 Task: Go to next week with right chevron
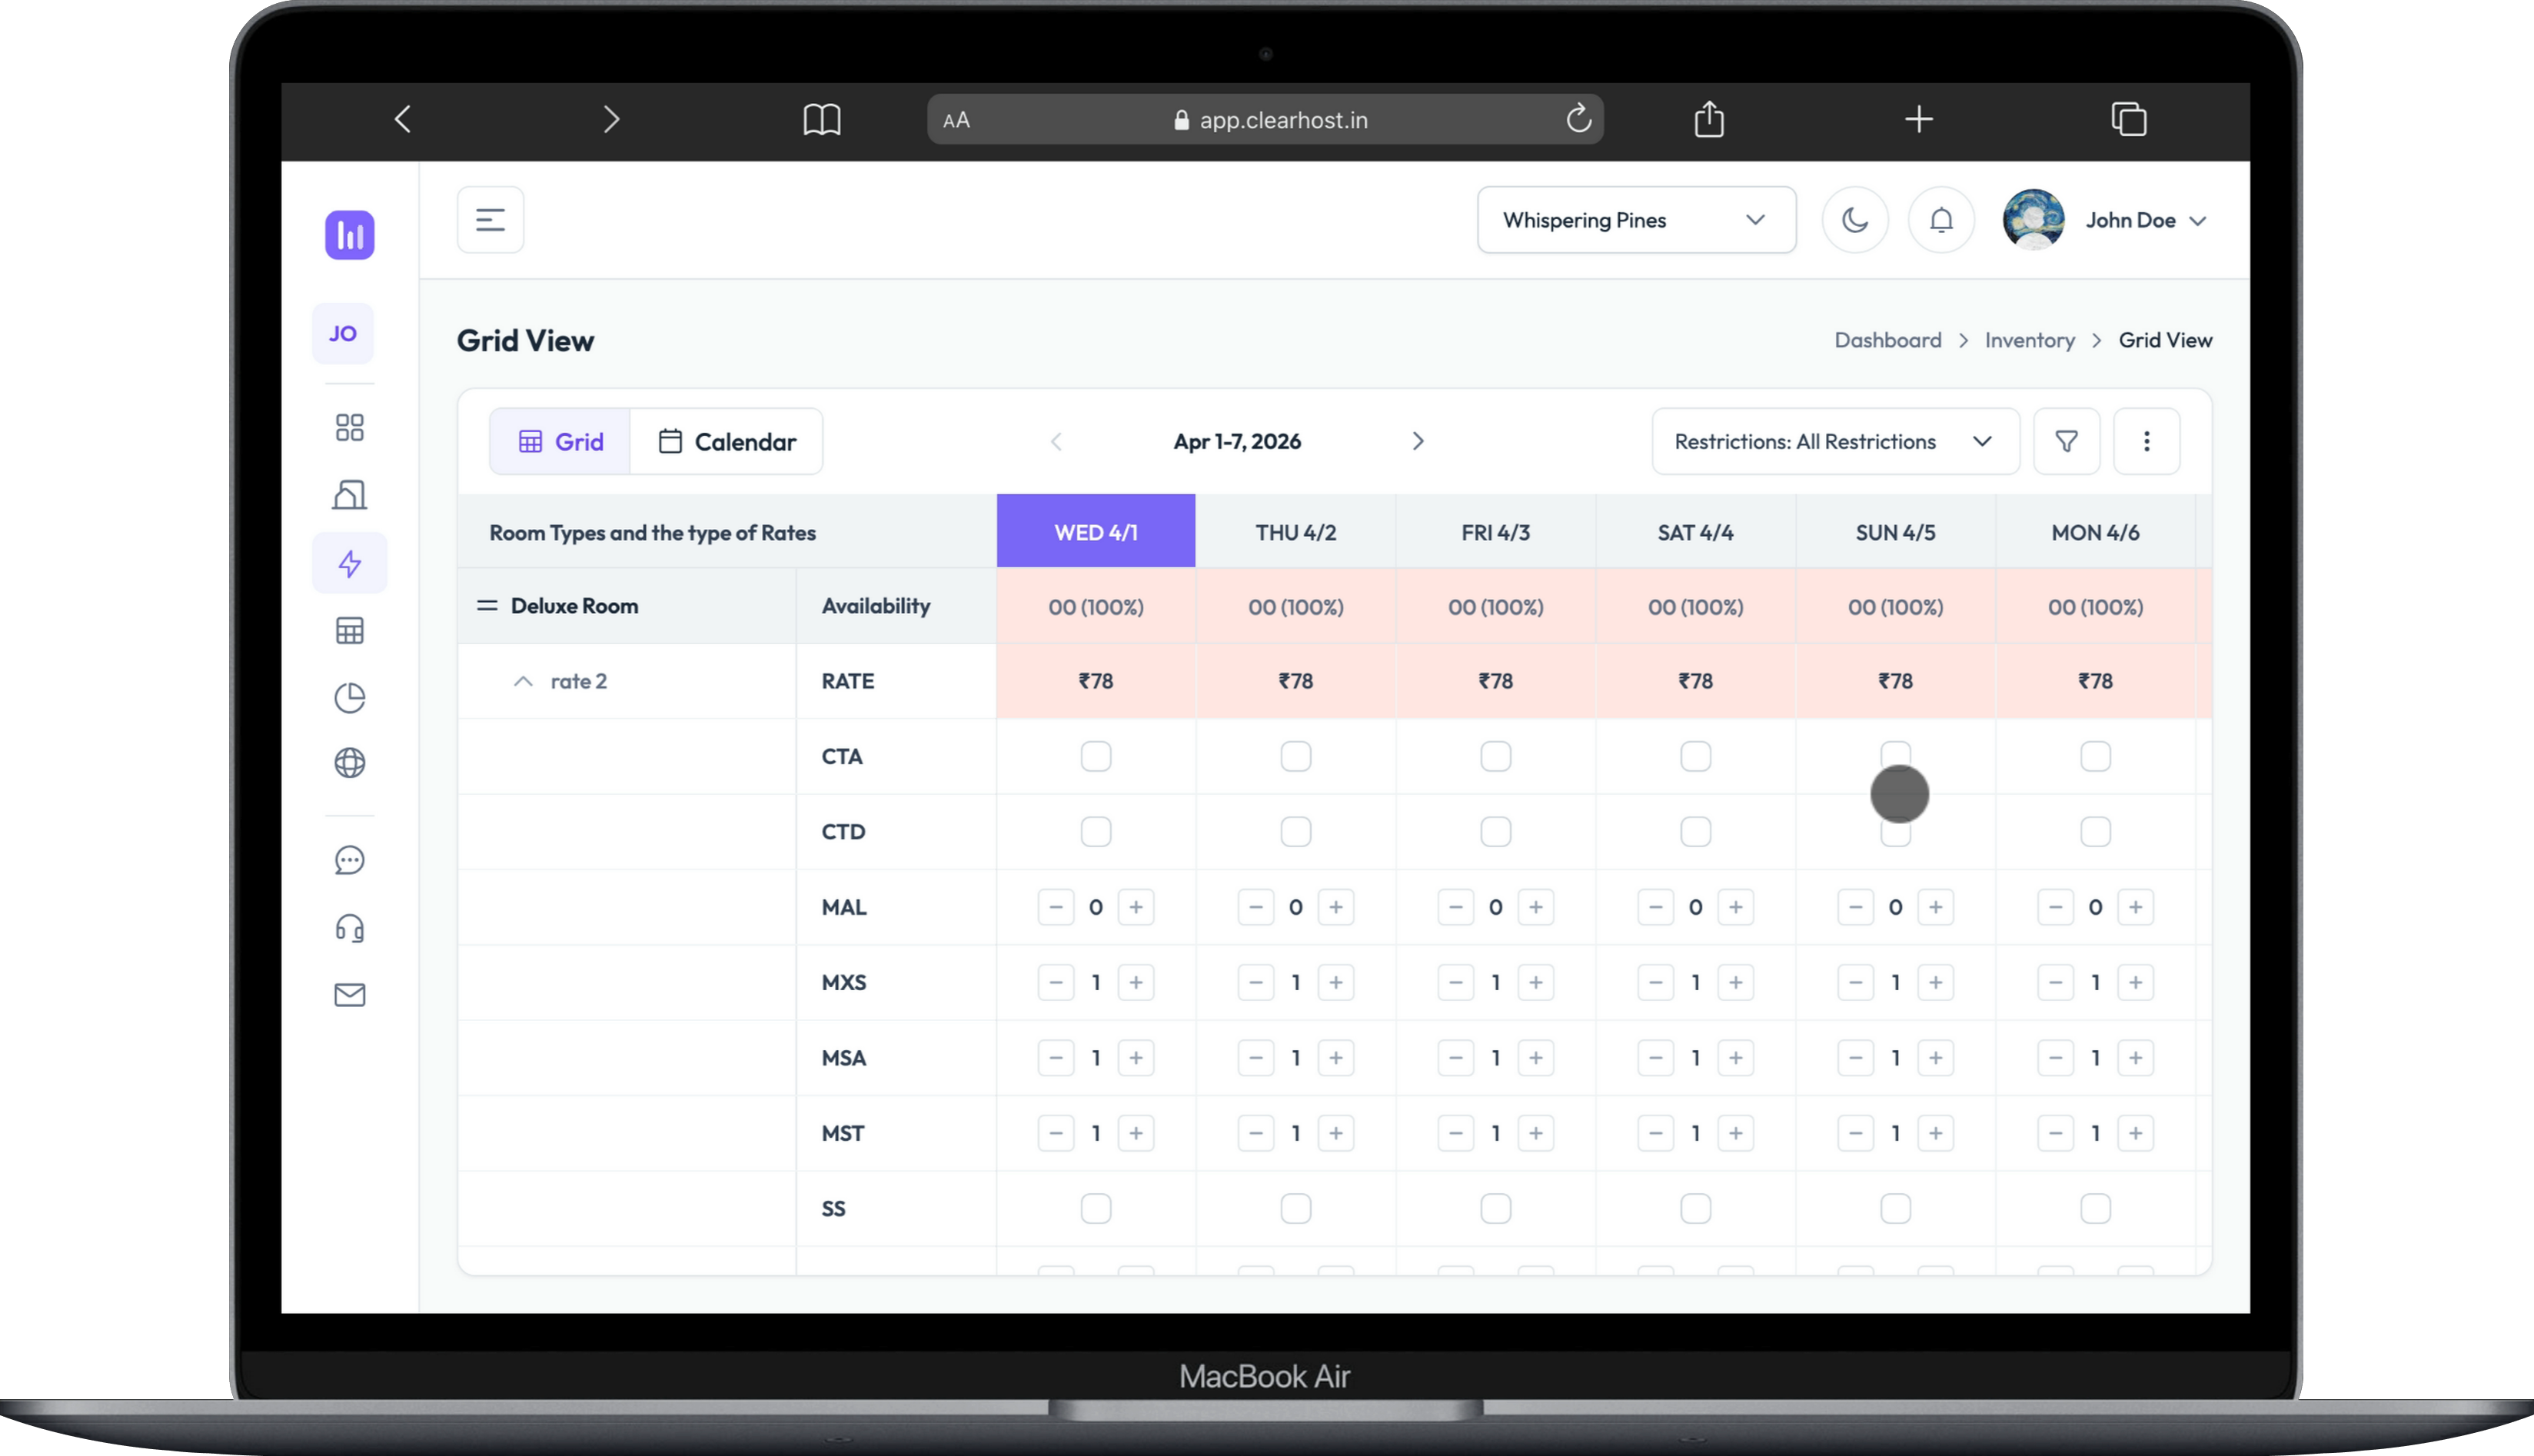[x=1417, y=441]
